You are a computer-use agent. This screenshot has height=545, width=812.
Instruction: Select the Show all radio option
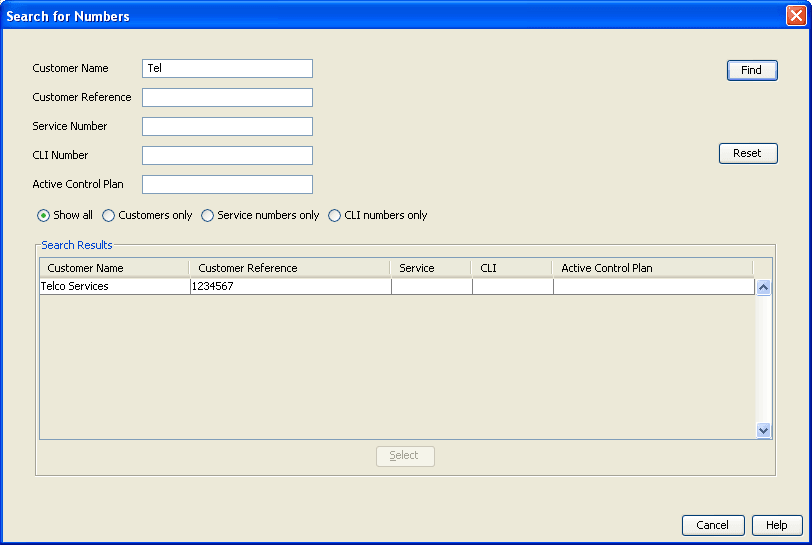(65, 216)
